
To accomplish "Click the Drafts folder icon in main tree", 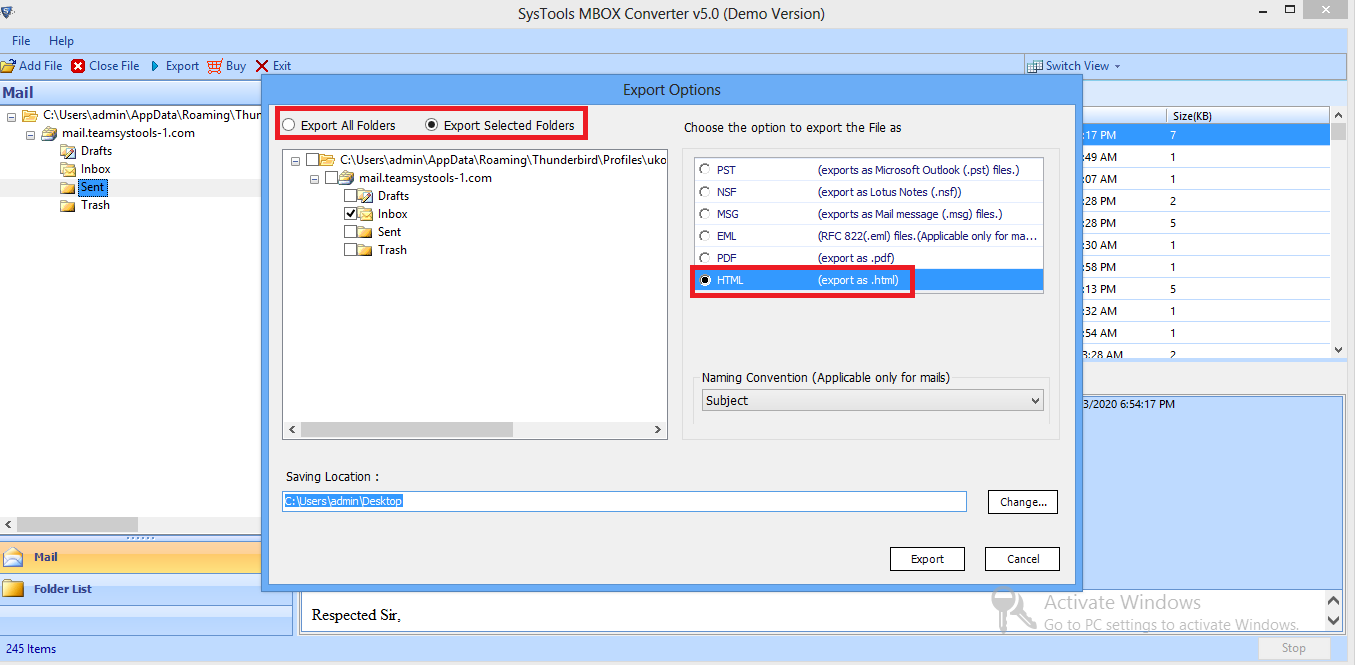I will (68, 151).
